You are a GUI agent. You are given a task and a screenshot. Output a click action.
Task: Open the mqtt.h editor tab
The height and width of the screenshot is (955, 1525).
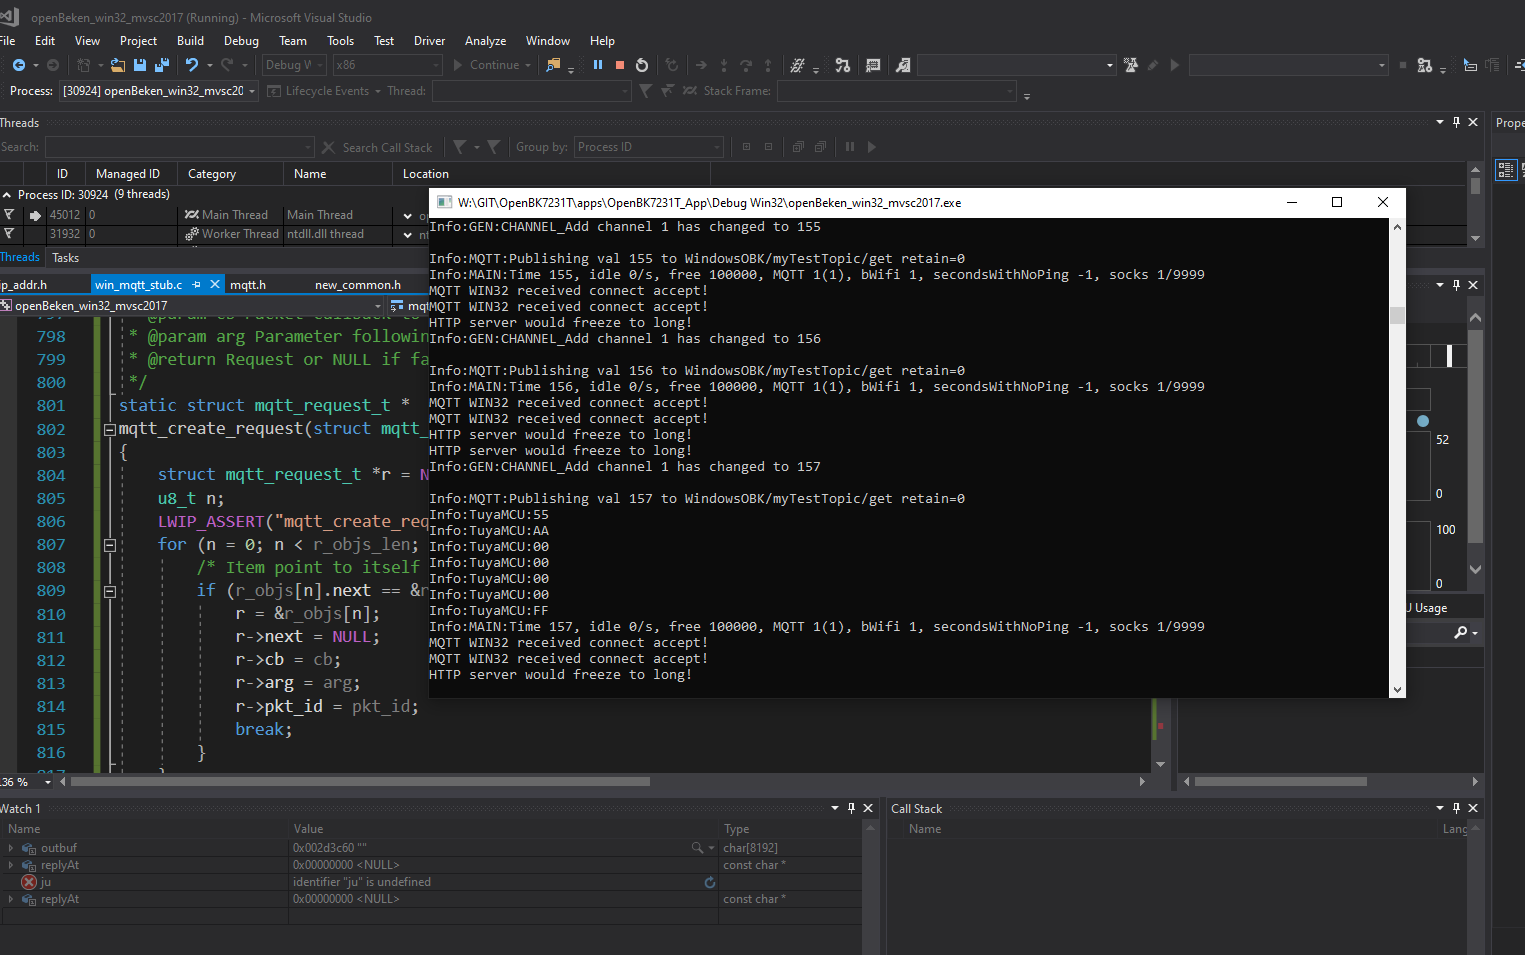pos(248,285)
